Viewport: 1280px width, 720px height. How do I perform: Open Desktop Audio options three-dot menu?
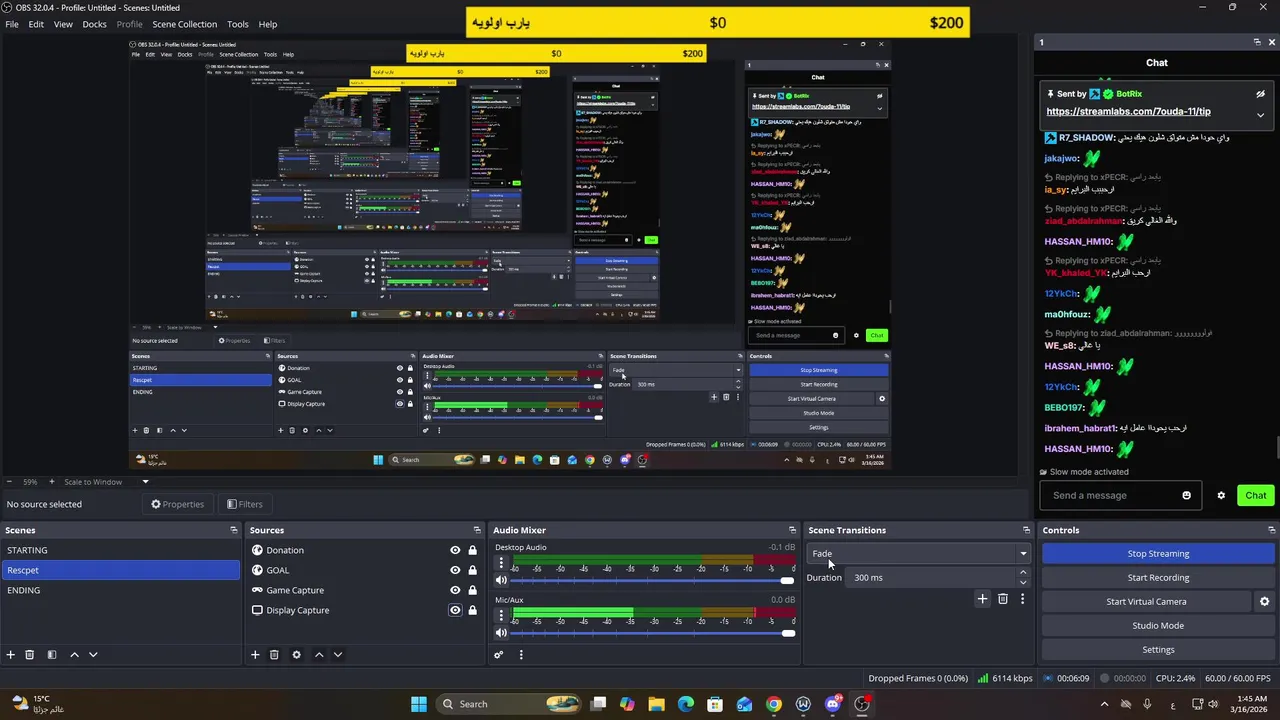coord(501,563)
